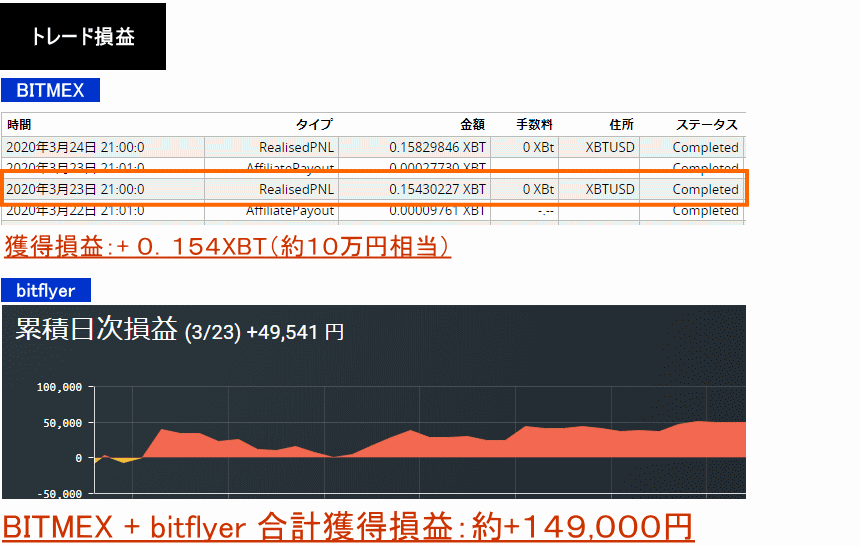860x546 pixels.
Task: Click the 累積日次損益 chart title
Action: (x=96, y=329)
